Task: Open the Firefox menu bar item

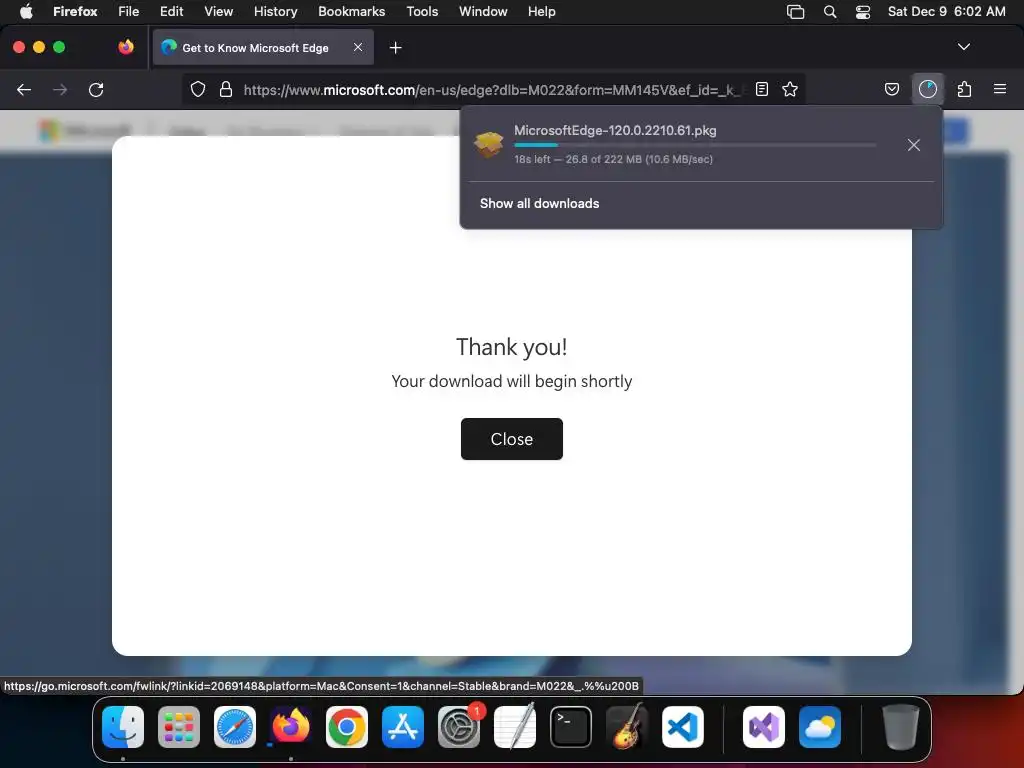Action: coord(75,11)
